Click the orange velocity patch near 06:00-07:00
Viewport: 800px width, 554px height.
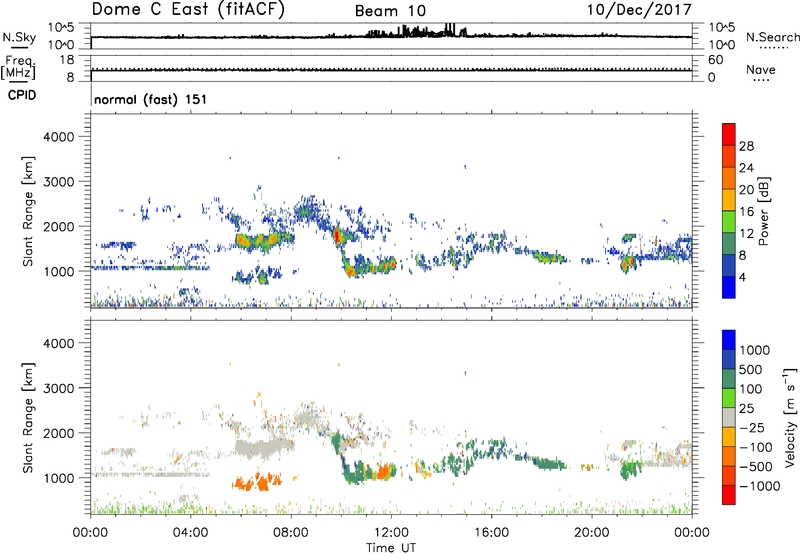pyautogui.click(x=257, y=482)
